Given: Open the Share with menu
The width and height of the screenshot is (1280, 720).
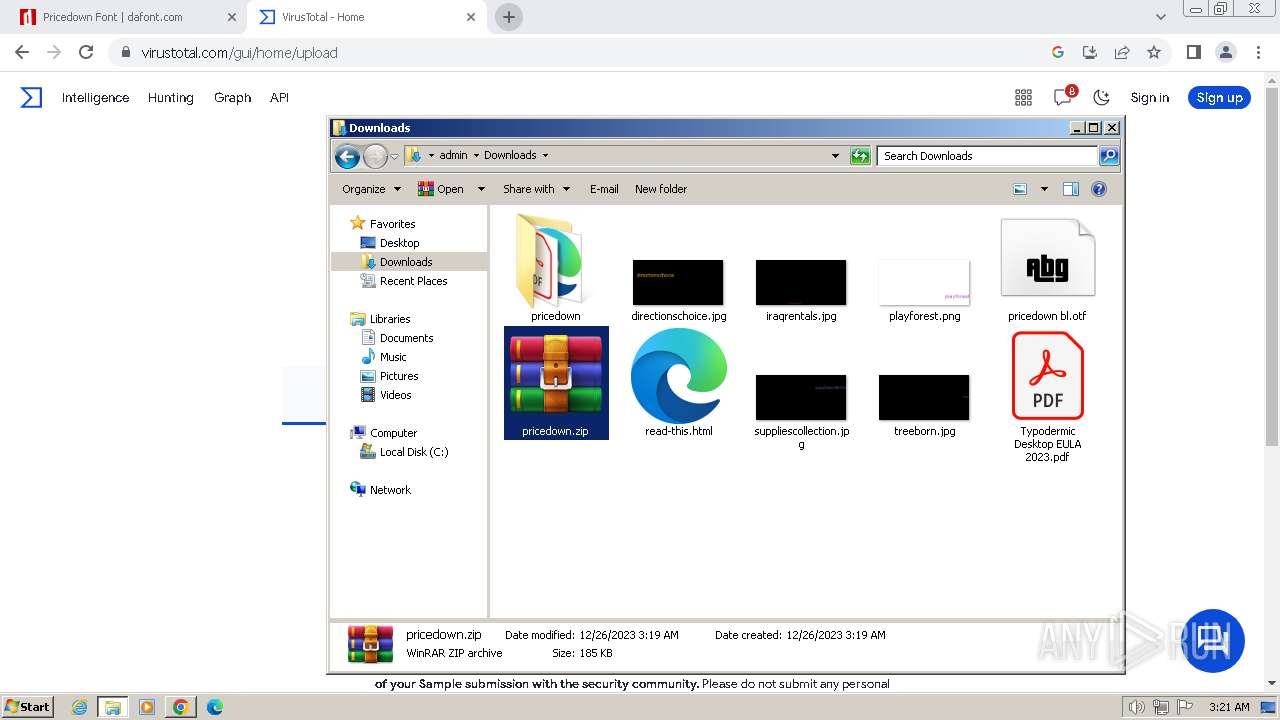Looking at the screenshot, I should [536, 189].
